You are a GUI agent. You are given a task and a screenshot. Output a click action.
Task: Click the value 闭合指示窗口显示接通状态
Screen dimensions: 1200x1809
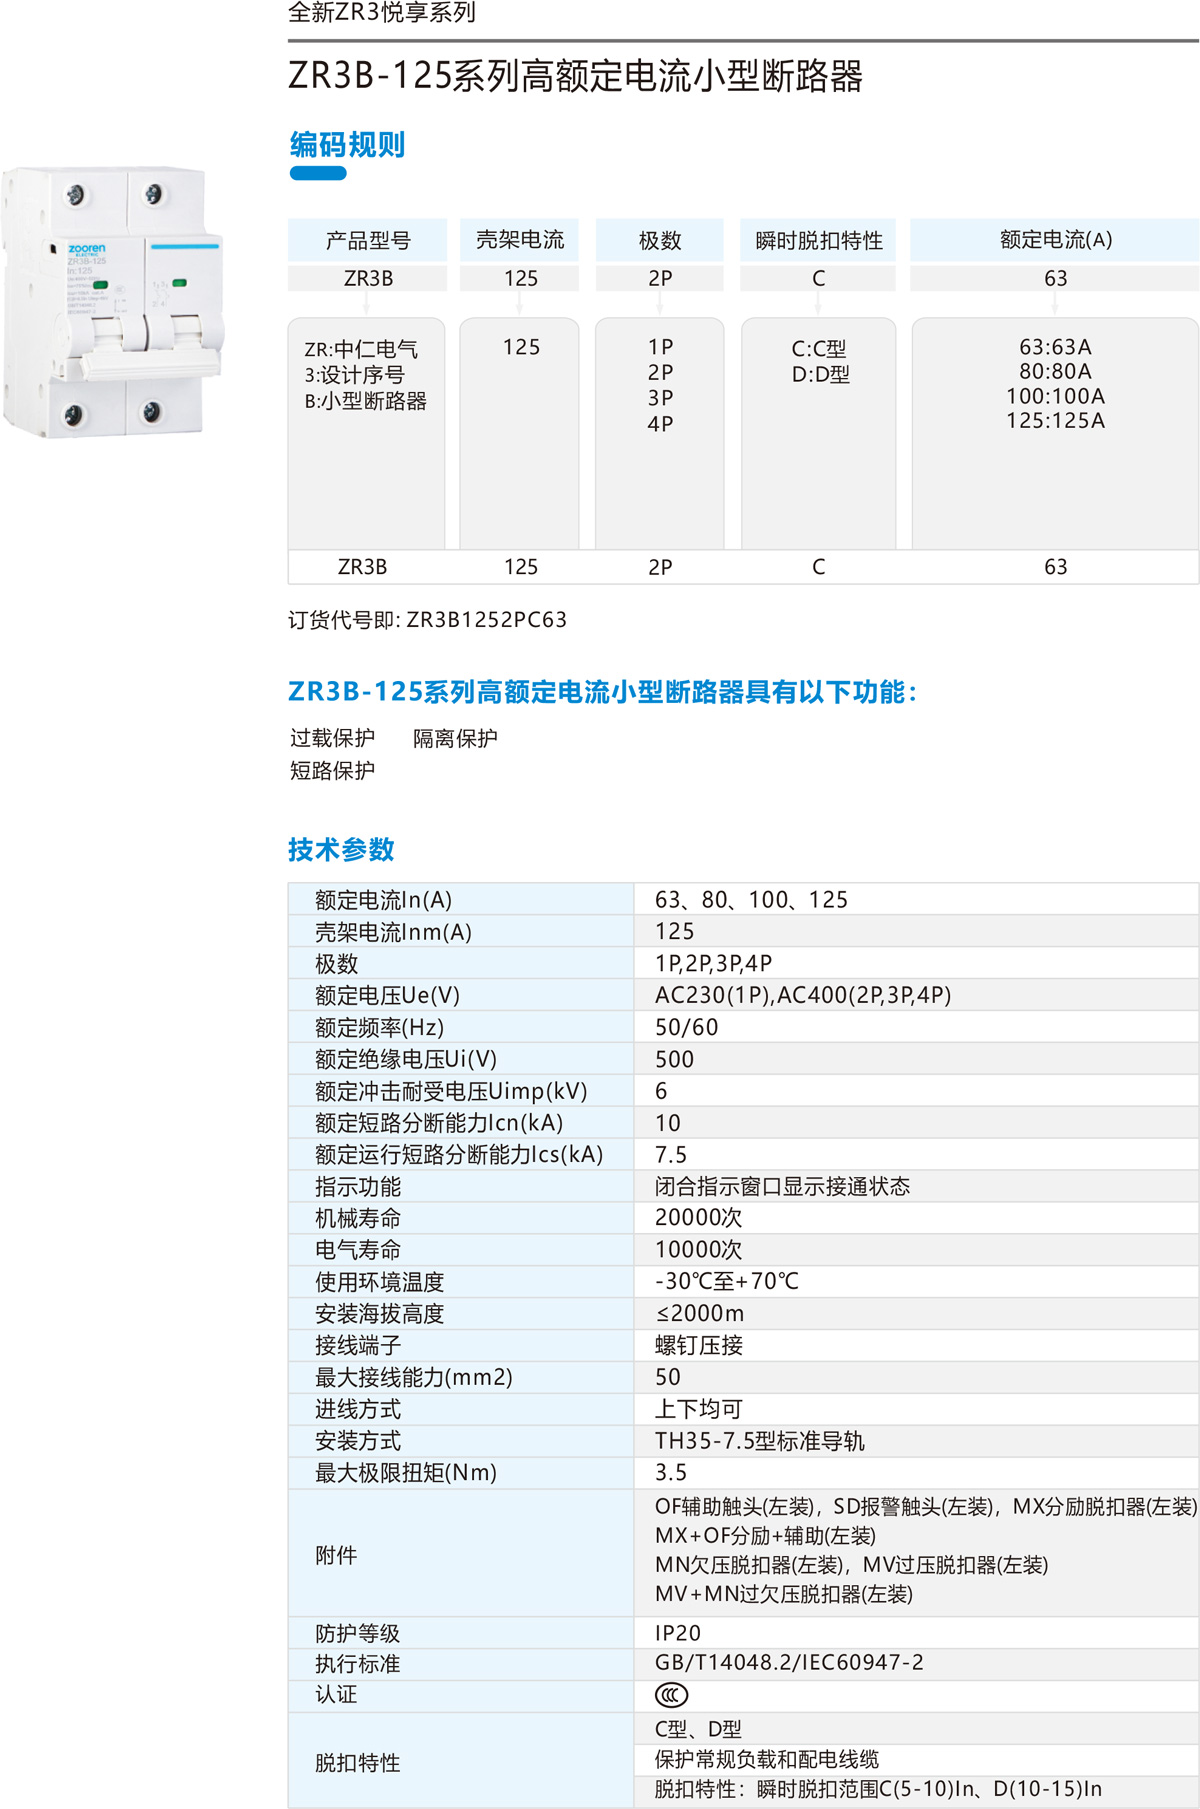coord(782,1187)
